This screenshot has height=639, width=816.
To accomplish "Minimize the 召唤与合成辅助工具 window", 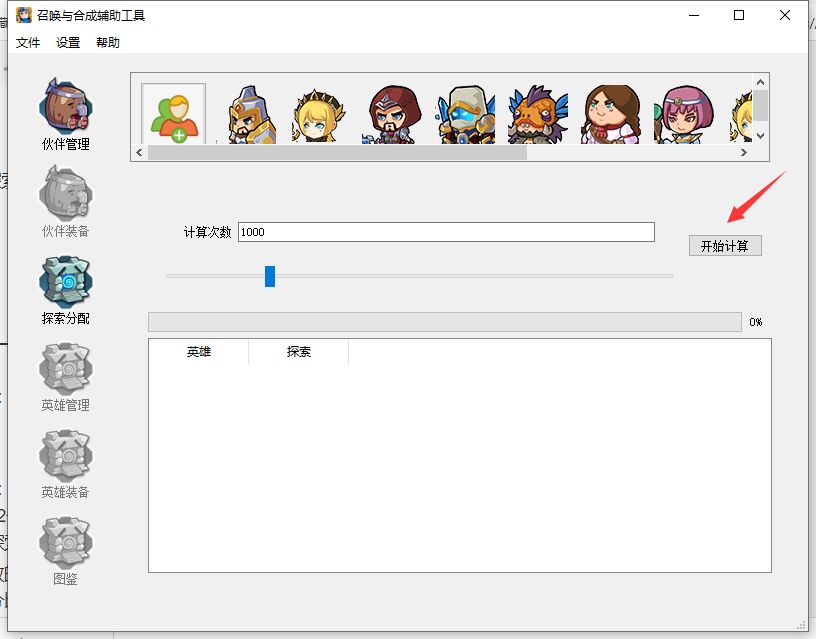I will click(x=694, y=15).
